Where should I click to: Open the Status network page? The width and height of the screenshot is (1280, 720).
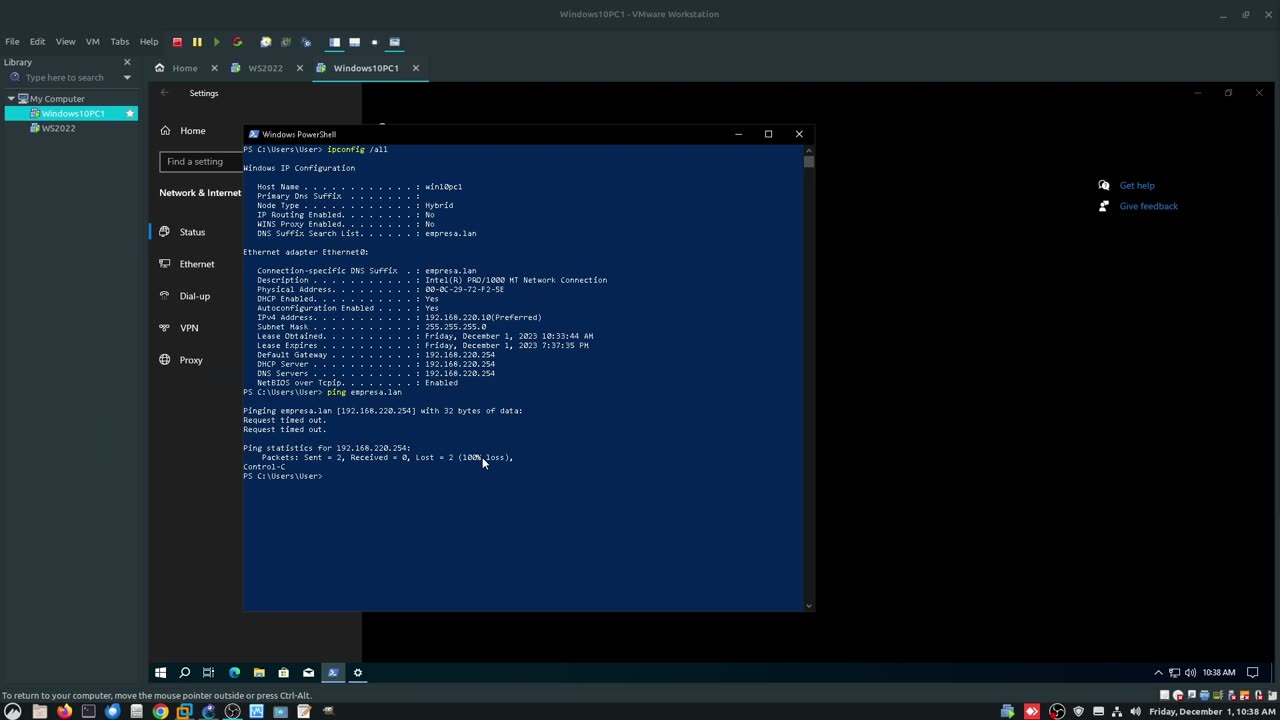[192, 232]
